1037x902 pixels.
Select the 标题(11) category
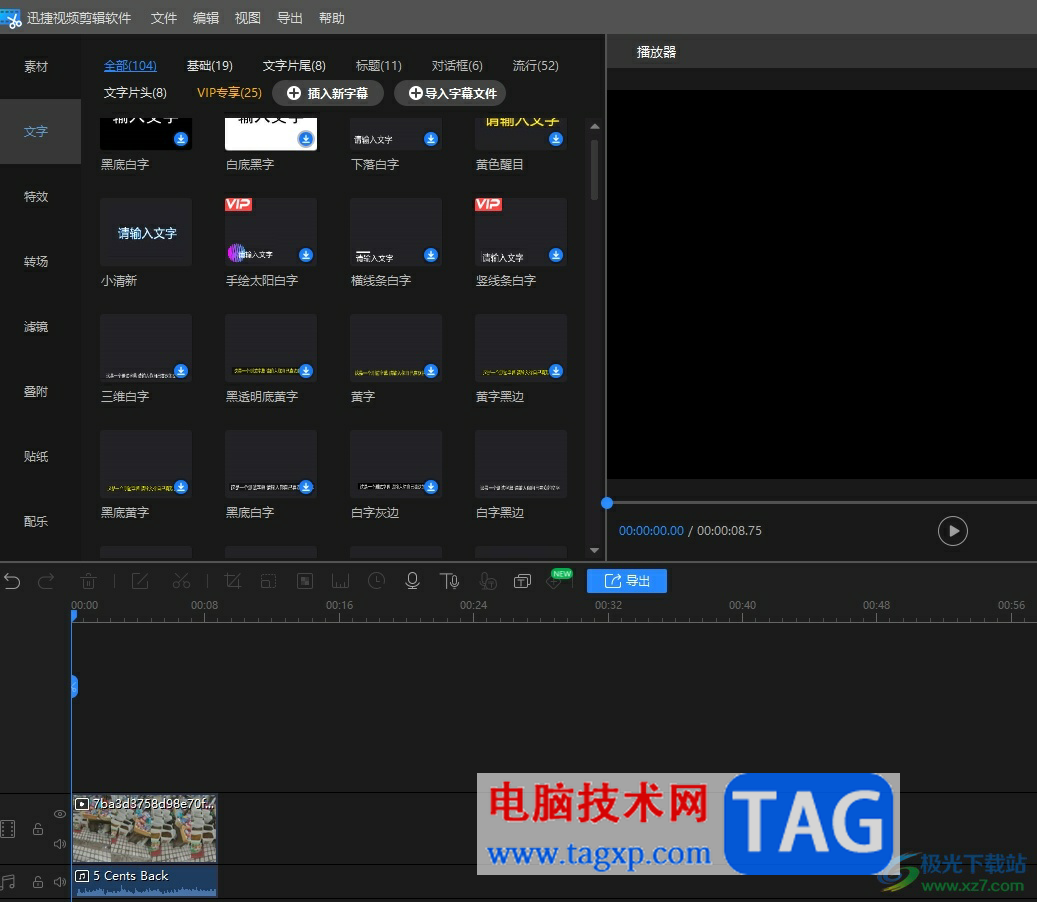click(378, 65)
